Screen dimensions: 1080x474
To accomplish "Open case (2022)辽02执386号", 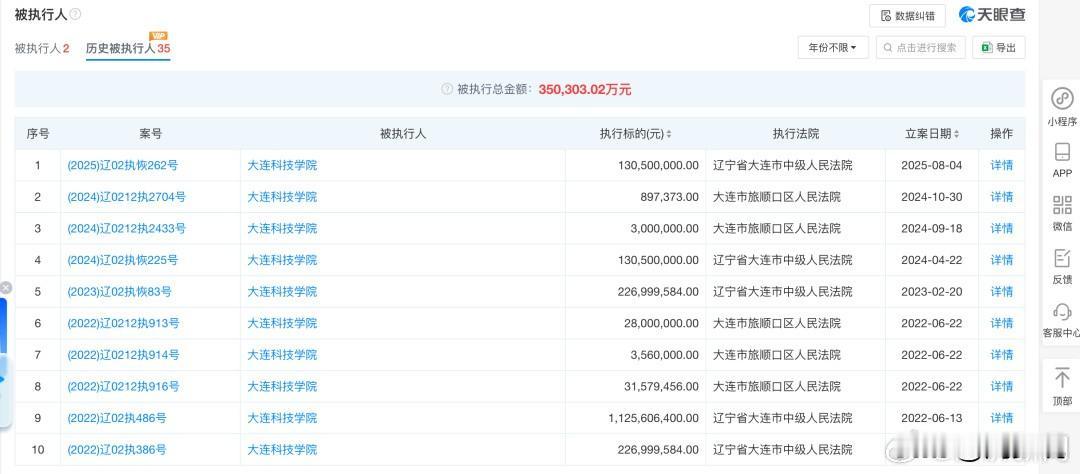I will pos(116,450).
